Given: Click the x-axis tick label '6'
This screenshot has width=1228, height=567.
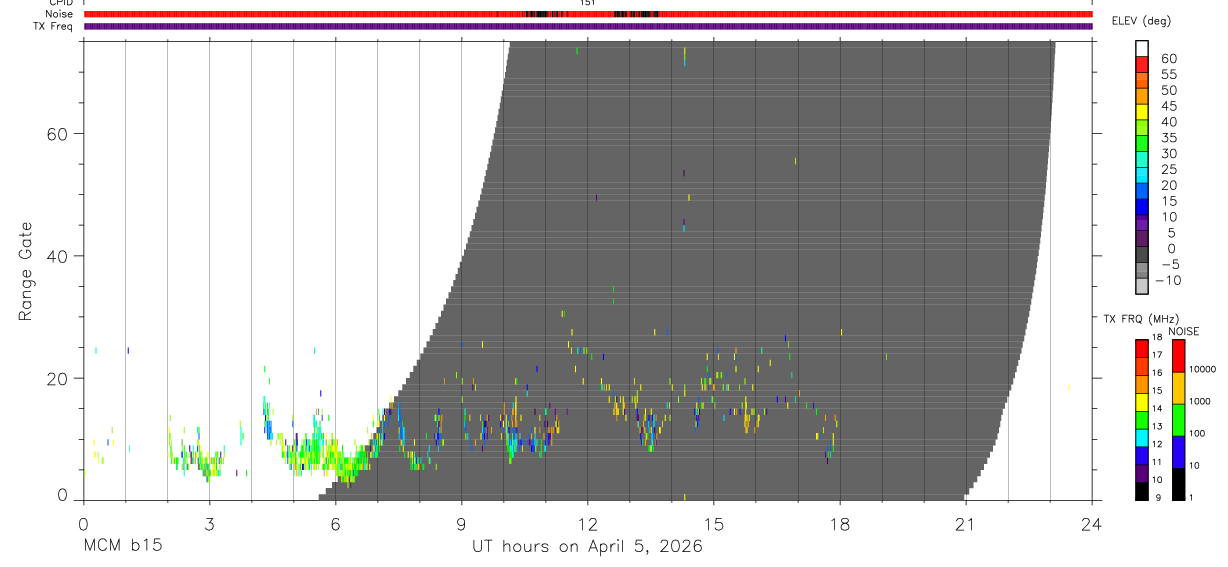Looking at the screenshot, I should point(335,524).
